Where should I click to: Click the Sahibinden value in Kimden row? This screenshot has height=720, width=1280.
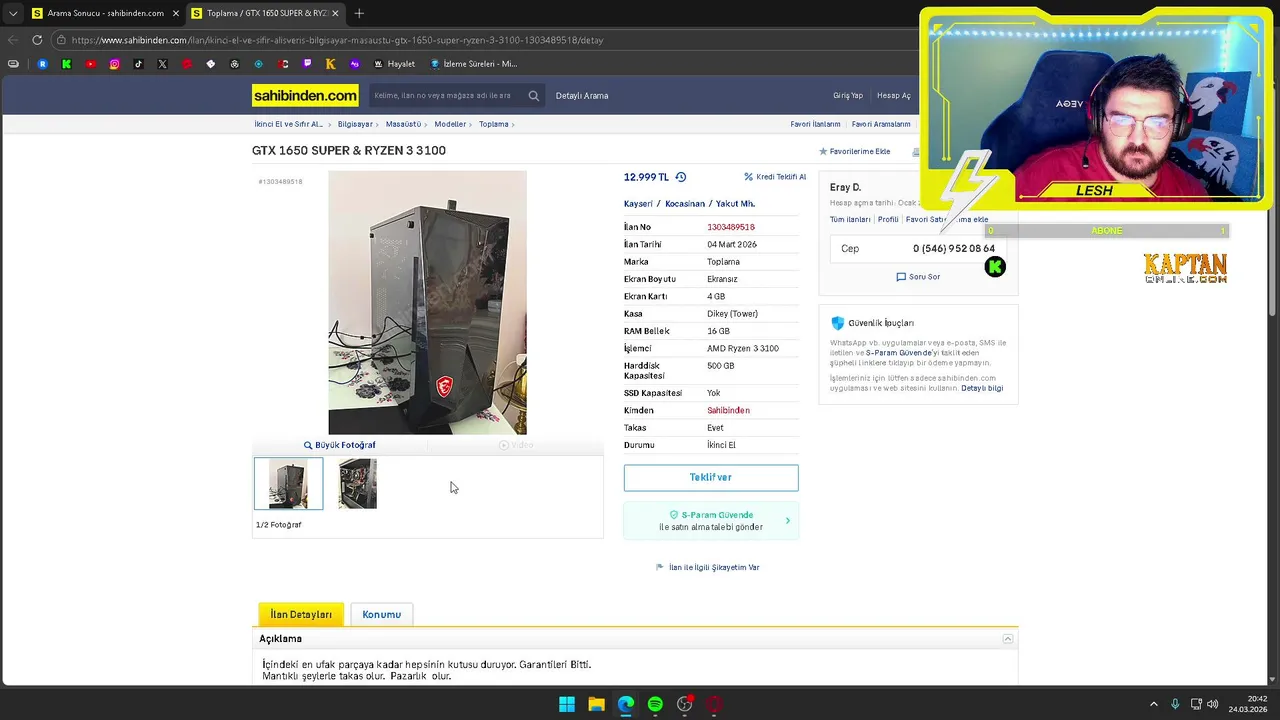click(728, 410)
